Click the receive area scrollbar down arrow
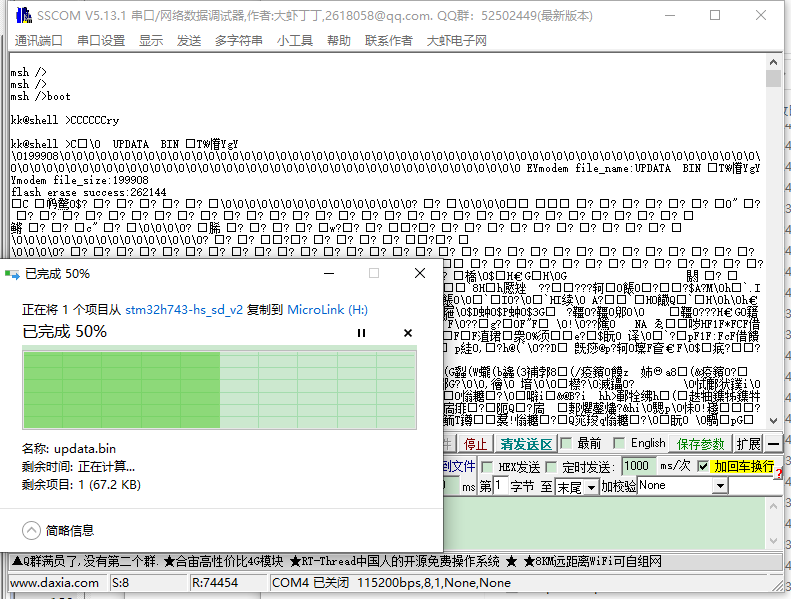Viewport: 791px width, 599px height. coord(773,420)
